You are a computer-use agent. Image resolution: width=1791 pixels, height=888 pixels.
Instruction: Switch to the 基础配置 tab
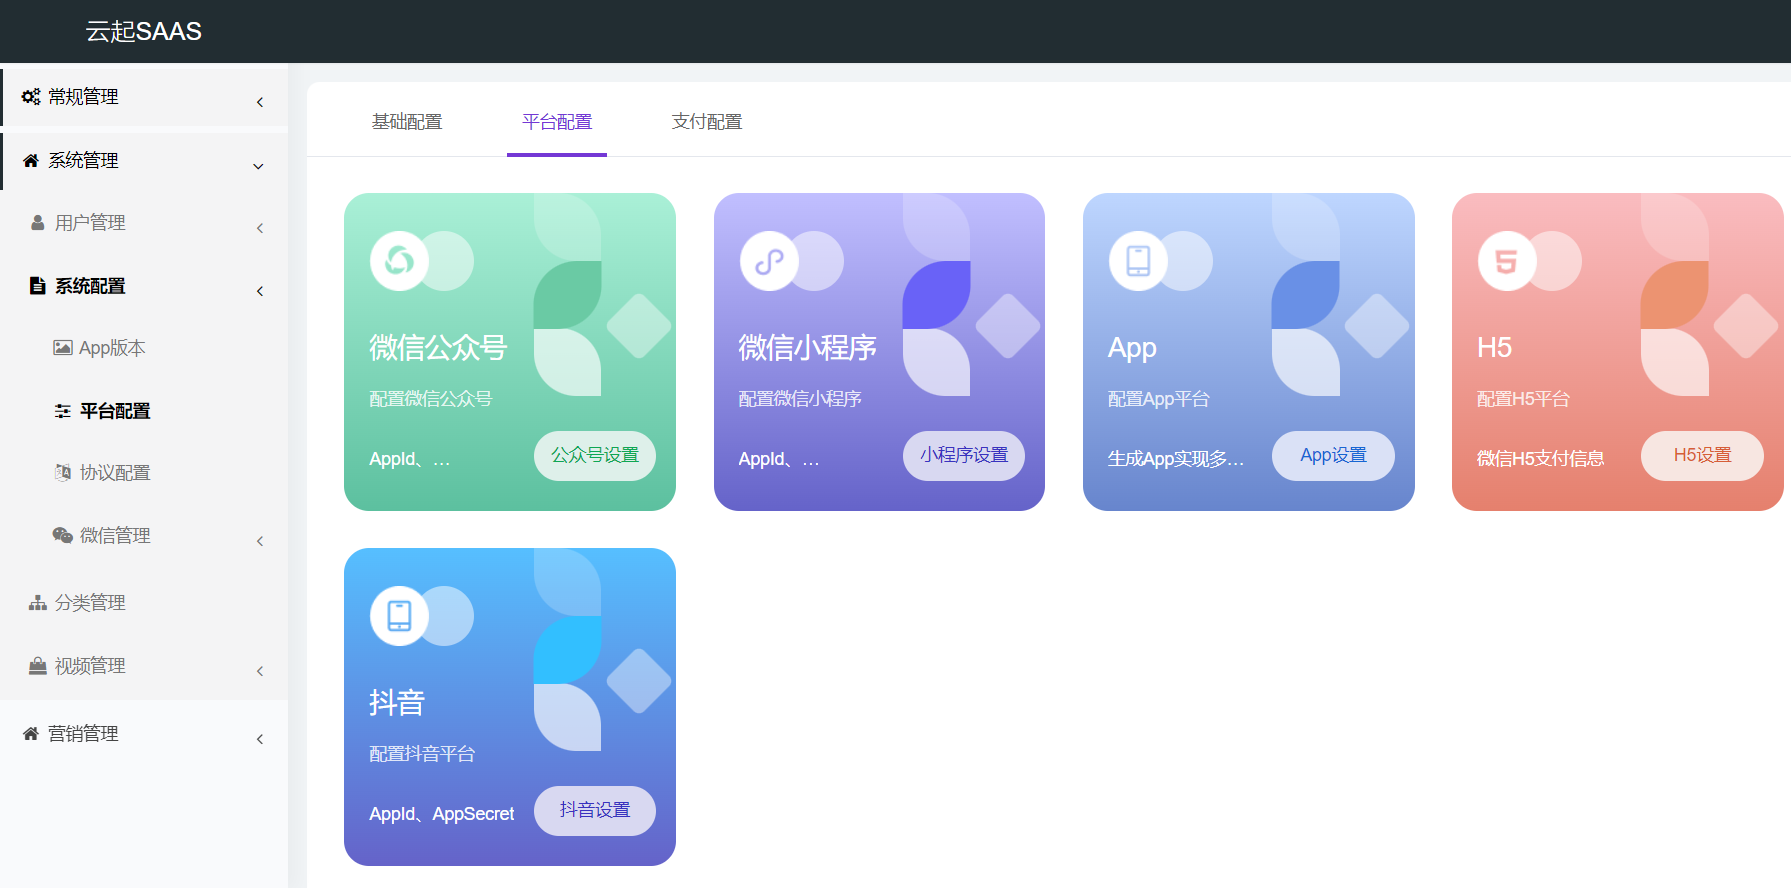(407, 122)
